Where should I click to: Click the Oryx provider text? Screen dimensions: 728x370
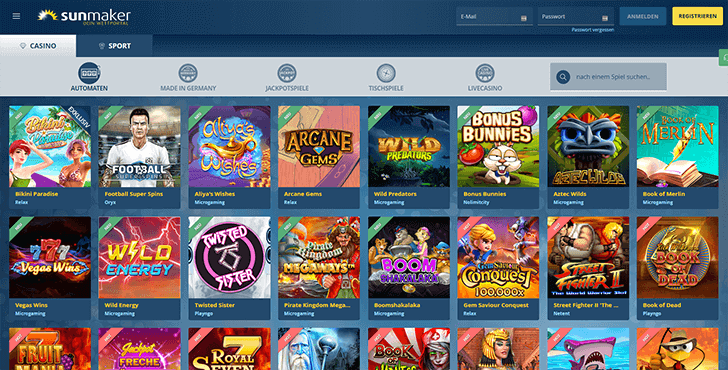point(109,202)
